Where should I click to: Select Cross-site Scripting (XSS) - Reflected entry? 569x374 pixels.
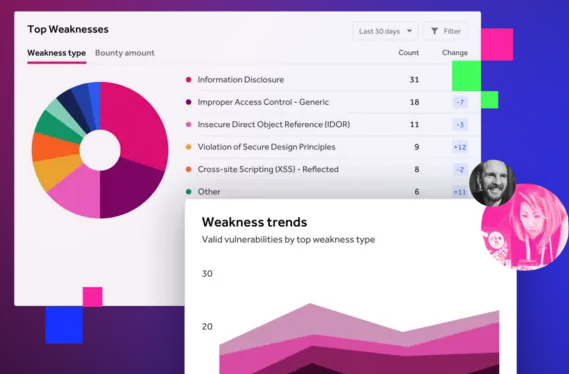click(x=268, y=169)
